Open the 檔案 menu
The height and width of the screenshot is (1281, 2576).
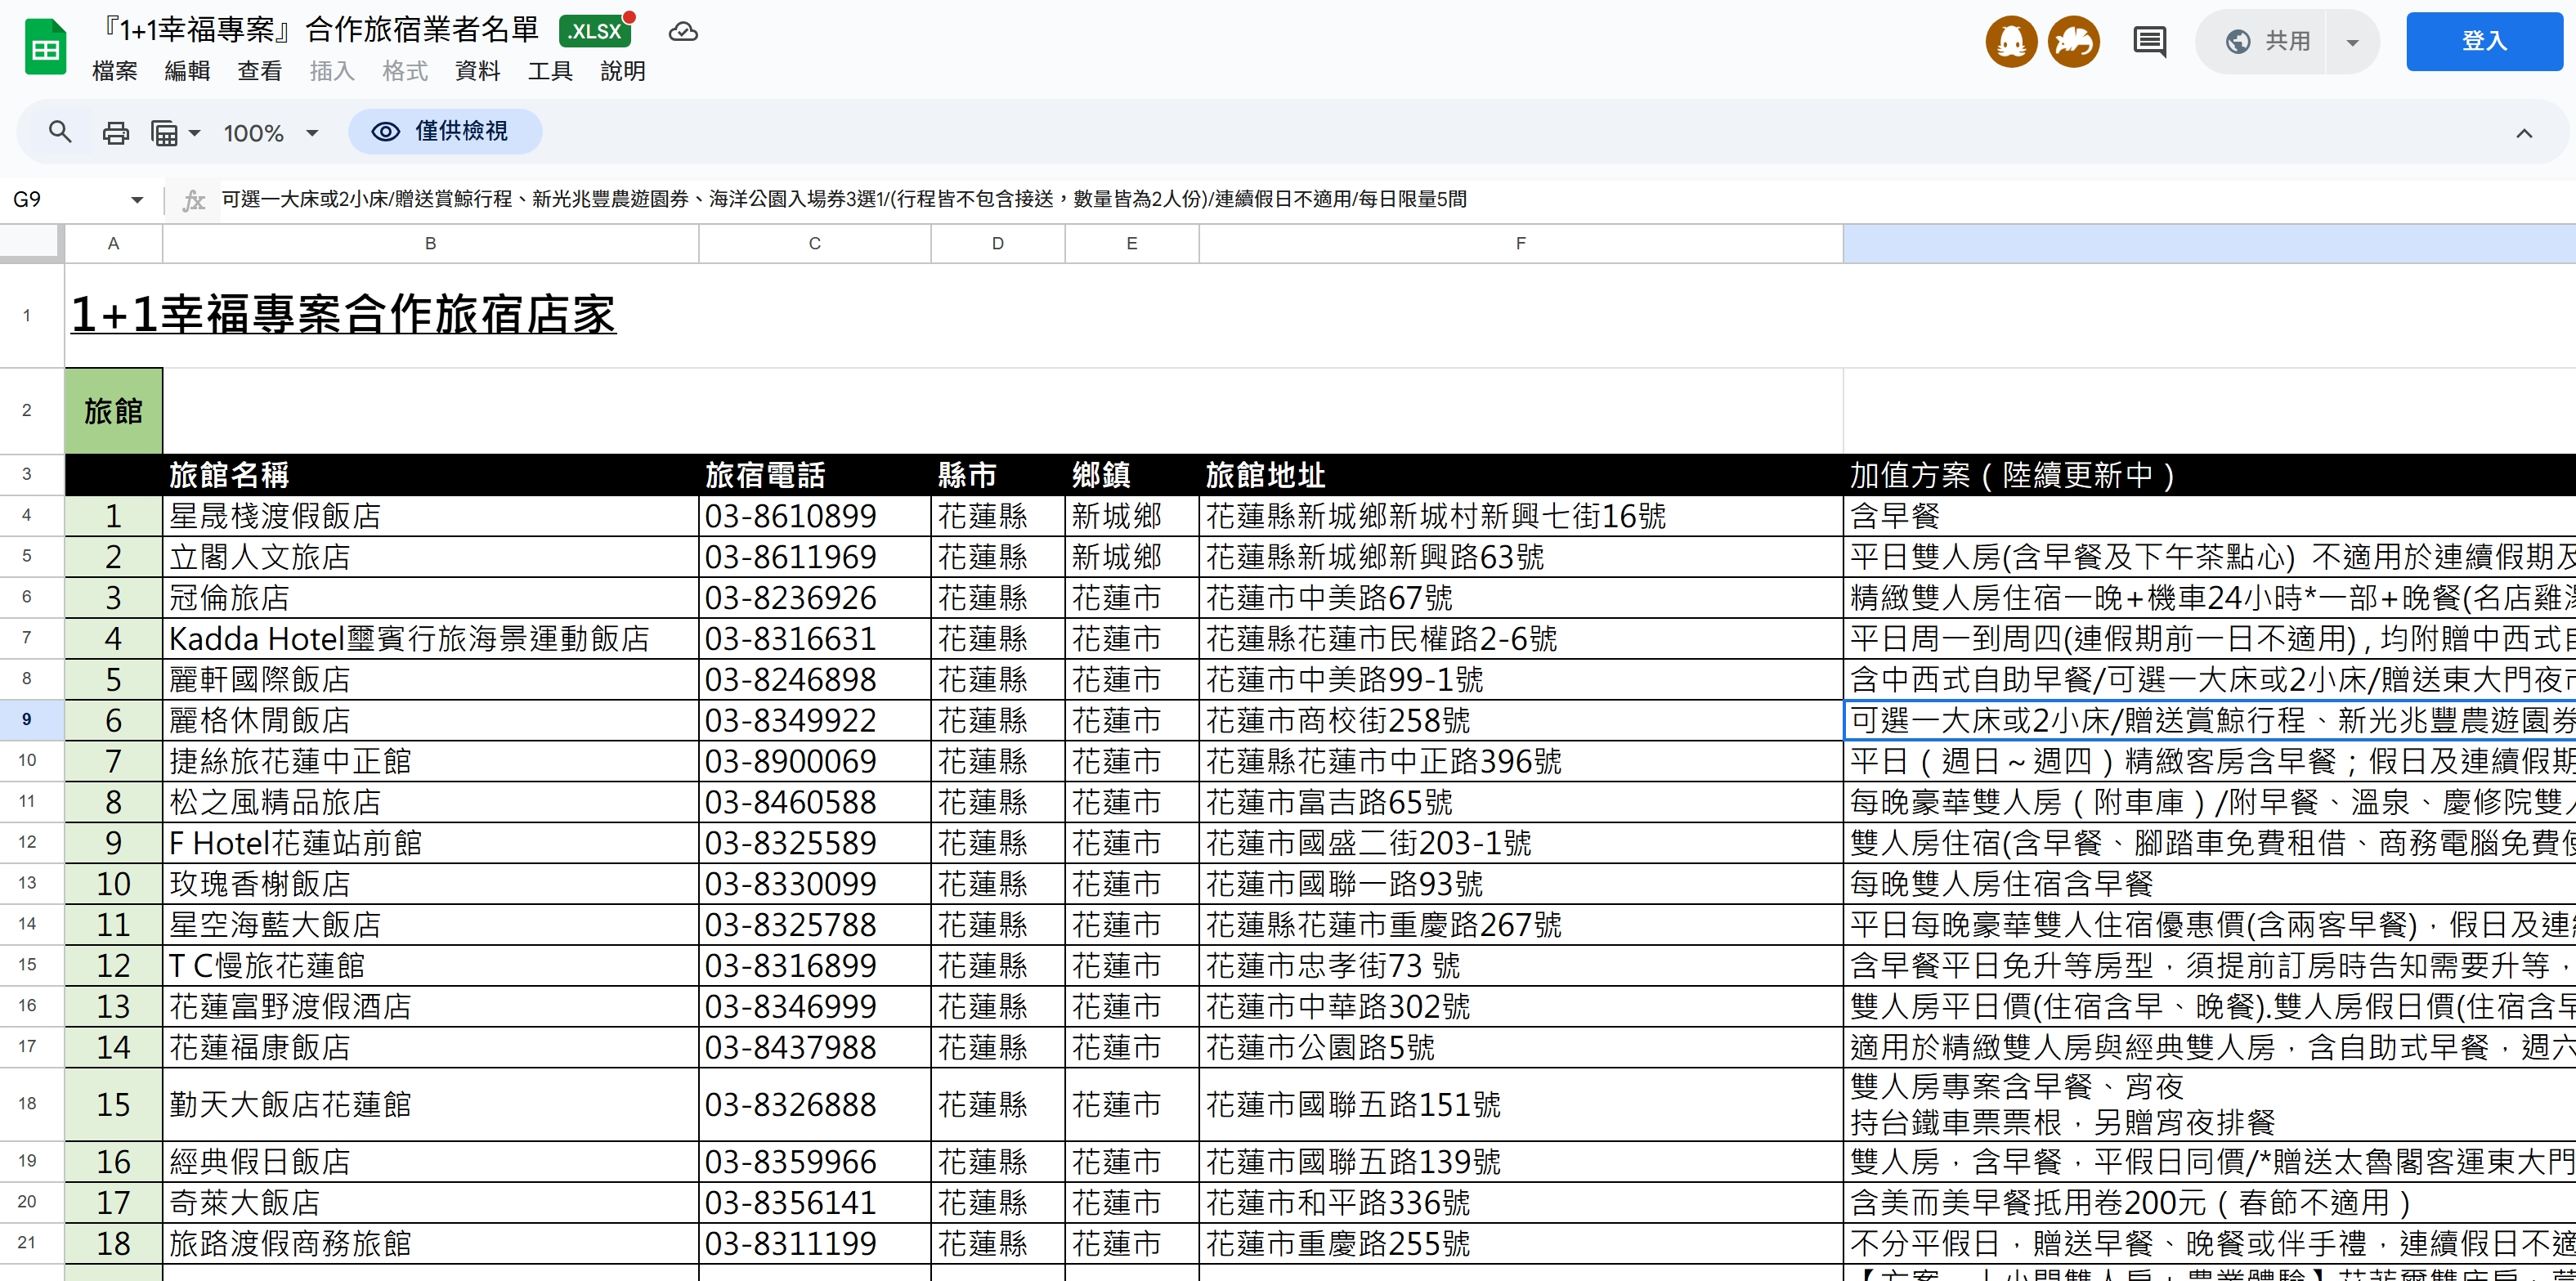tap(114, 71)
